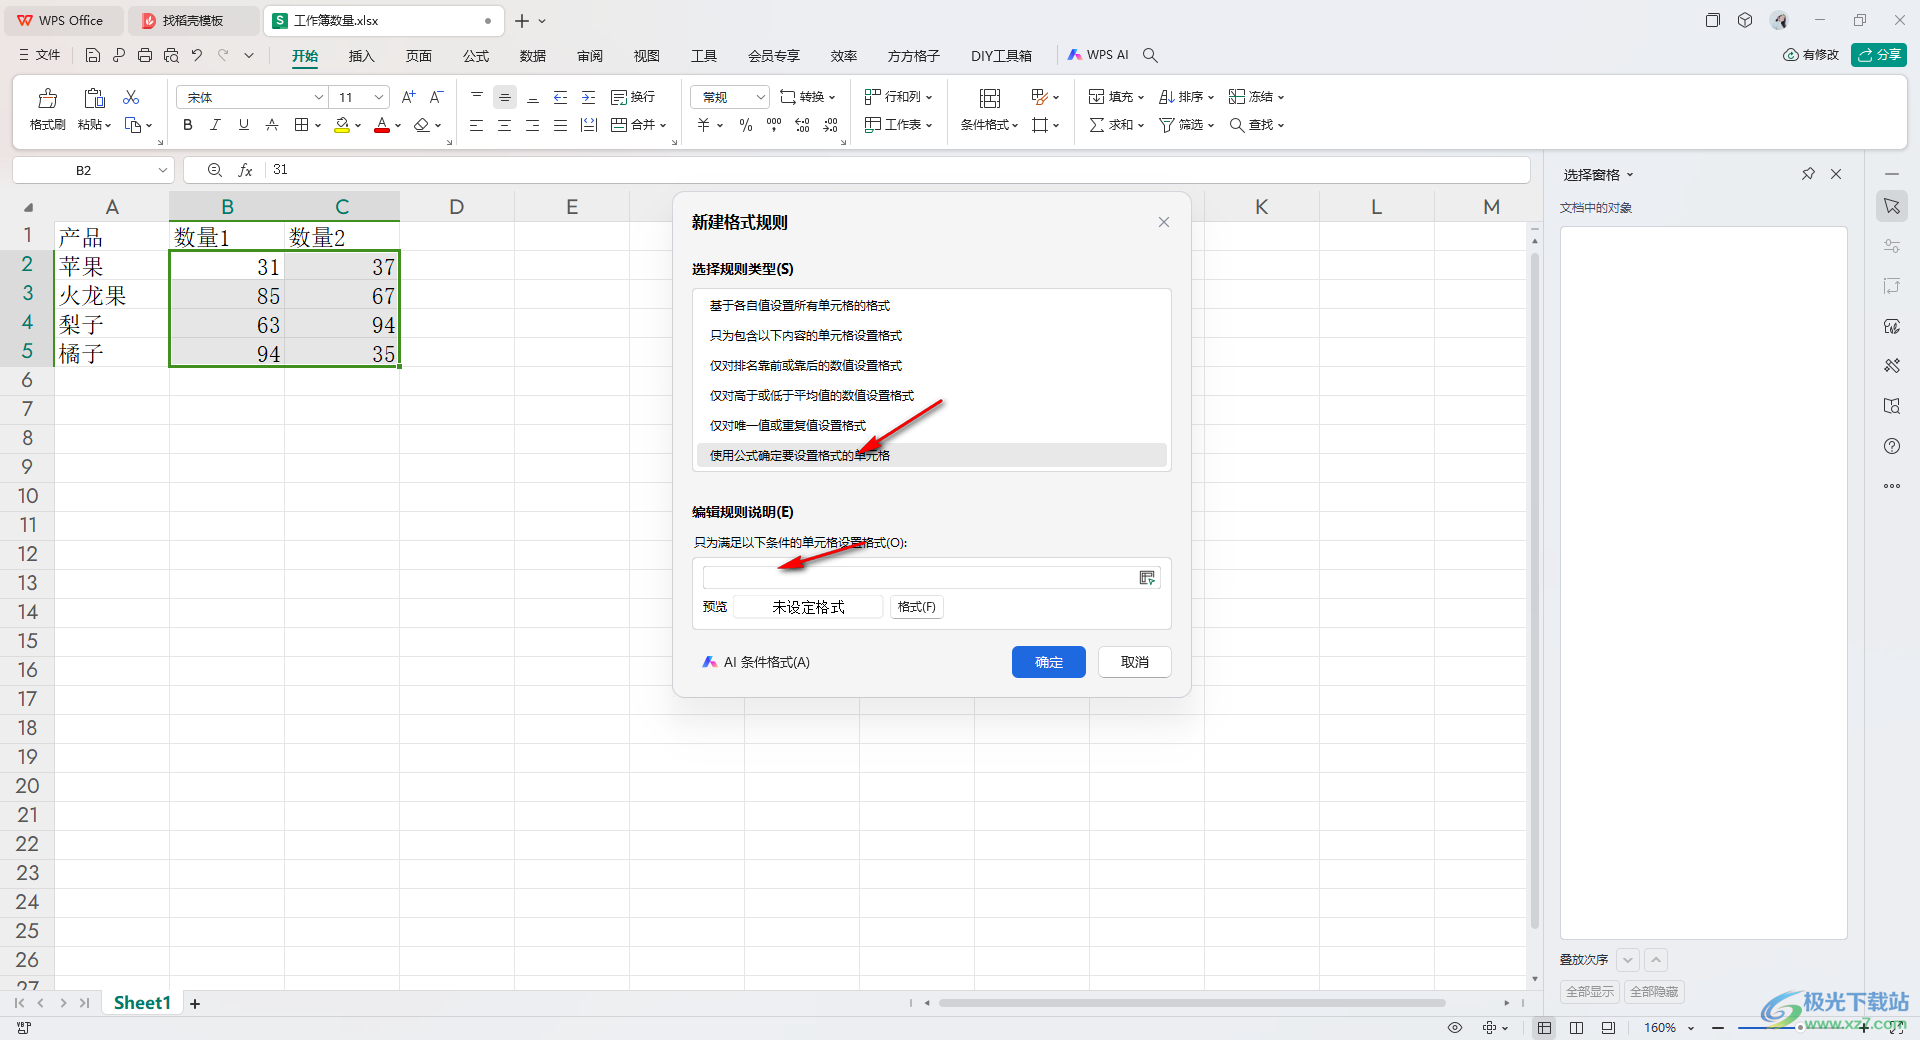Close the Selection Pane
Screen dimensions: 1920x1040
(1836, 174)
